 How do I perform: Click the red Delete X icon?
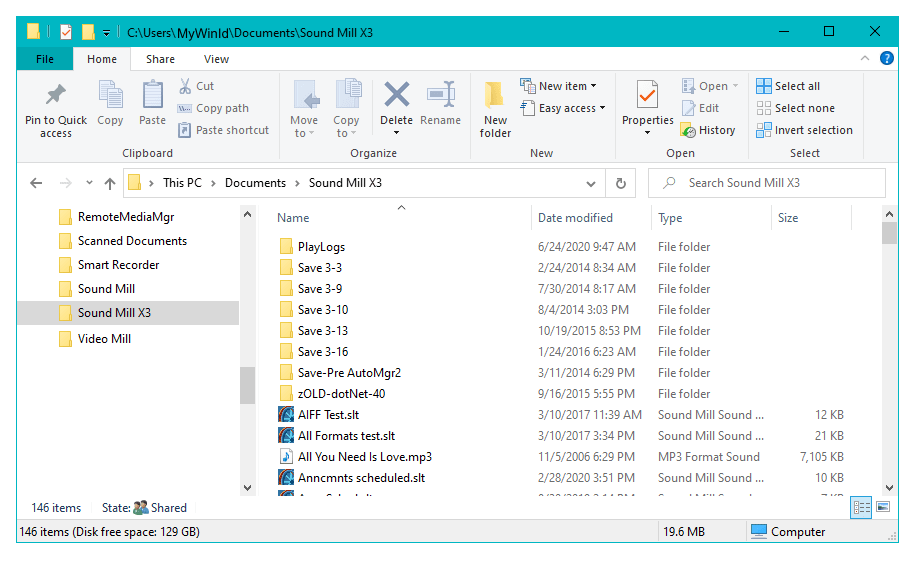tap(396, 94)
